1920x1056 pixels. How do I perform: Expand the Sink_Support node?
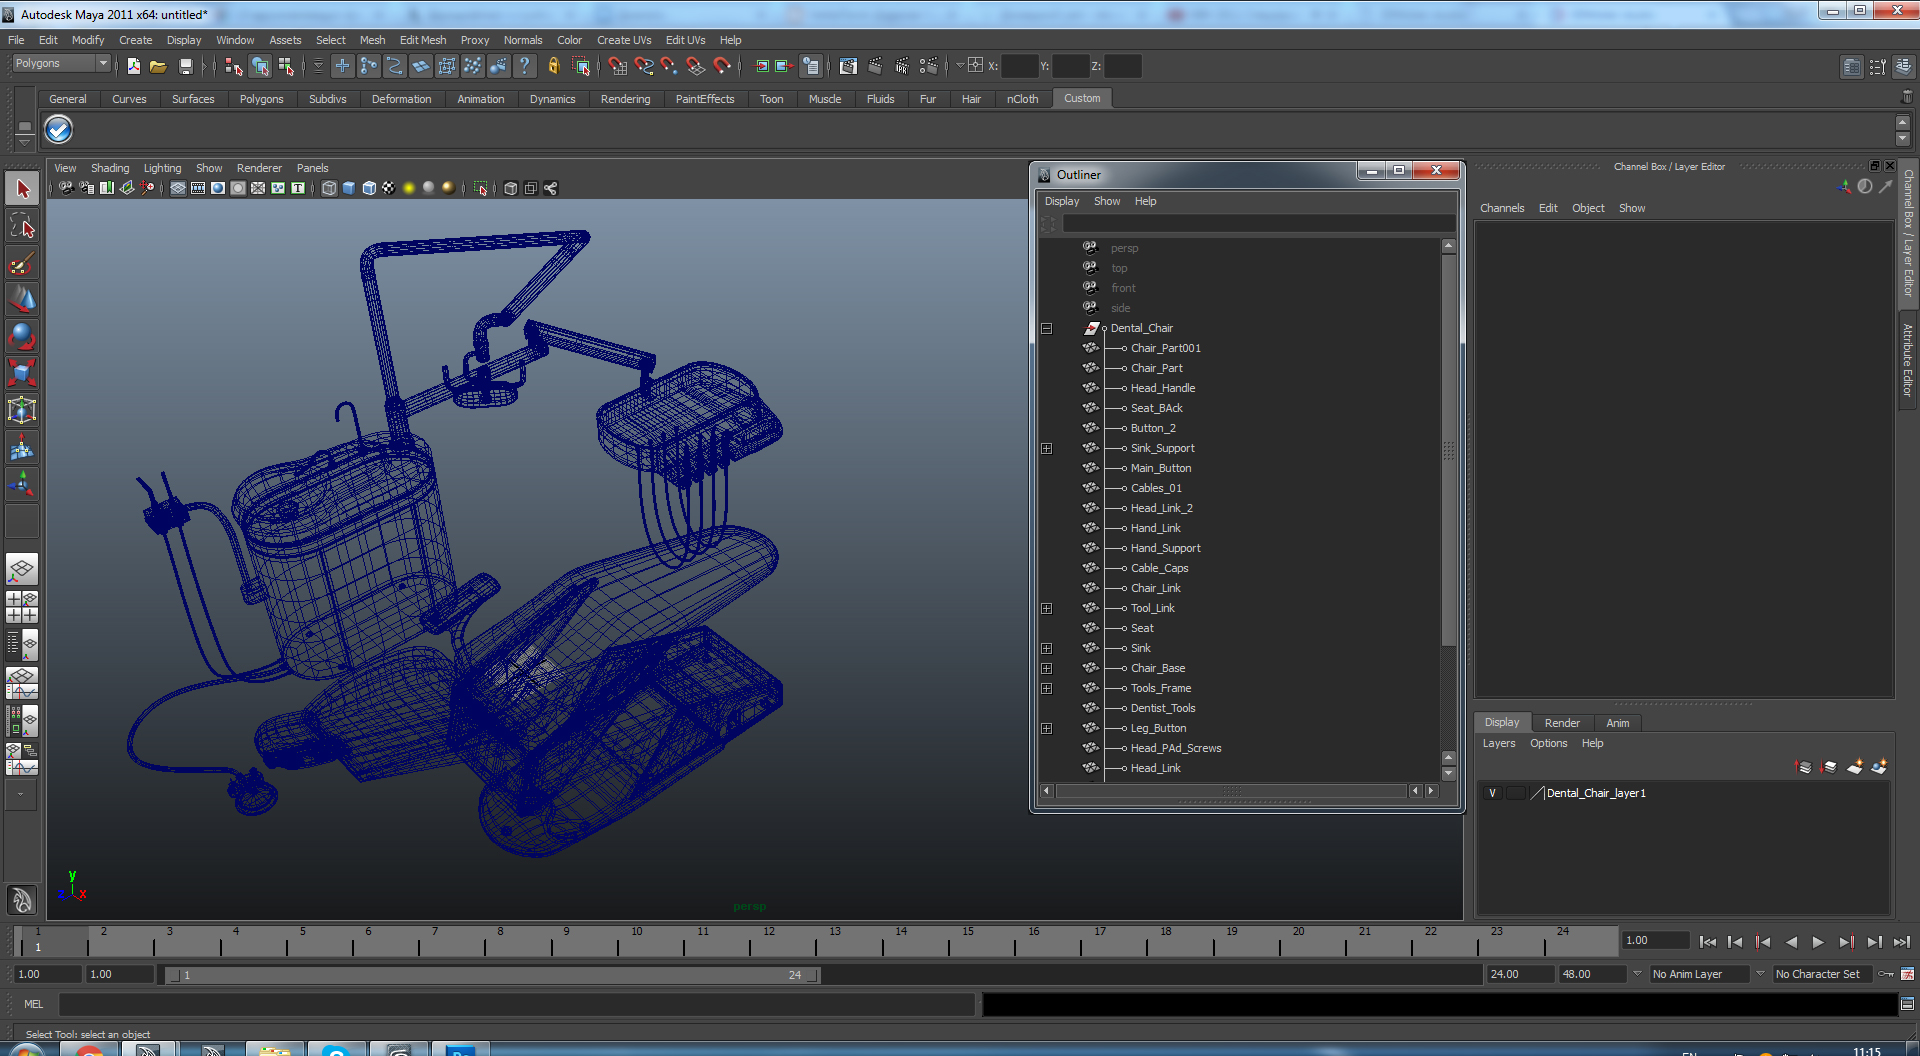tap(1046, 448)
